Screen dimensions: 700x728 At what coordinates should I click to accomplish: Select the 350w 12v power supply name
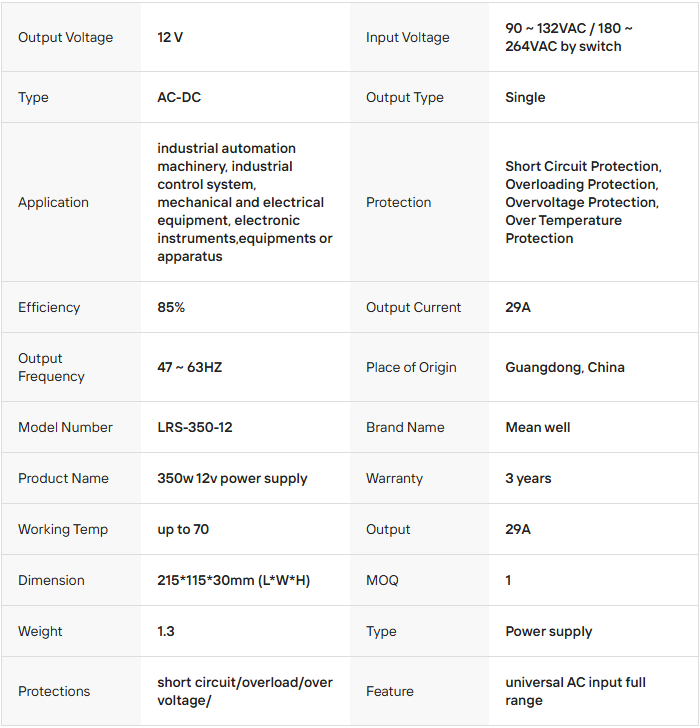(232, 479)
